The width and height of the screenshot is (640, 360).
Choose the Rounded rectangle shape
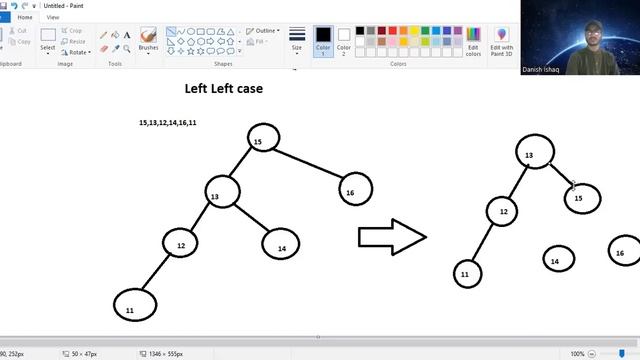coord(211,31)
